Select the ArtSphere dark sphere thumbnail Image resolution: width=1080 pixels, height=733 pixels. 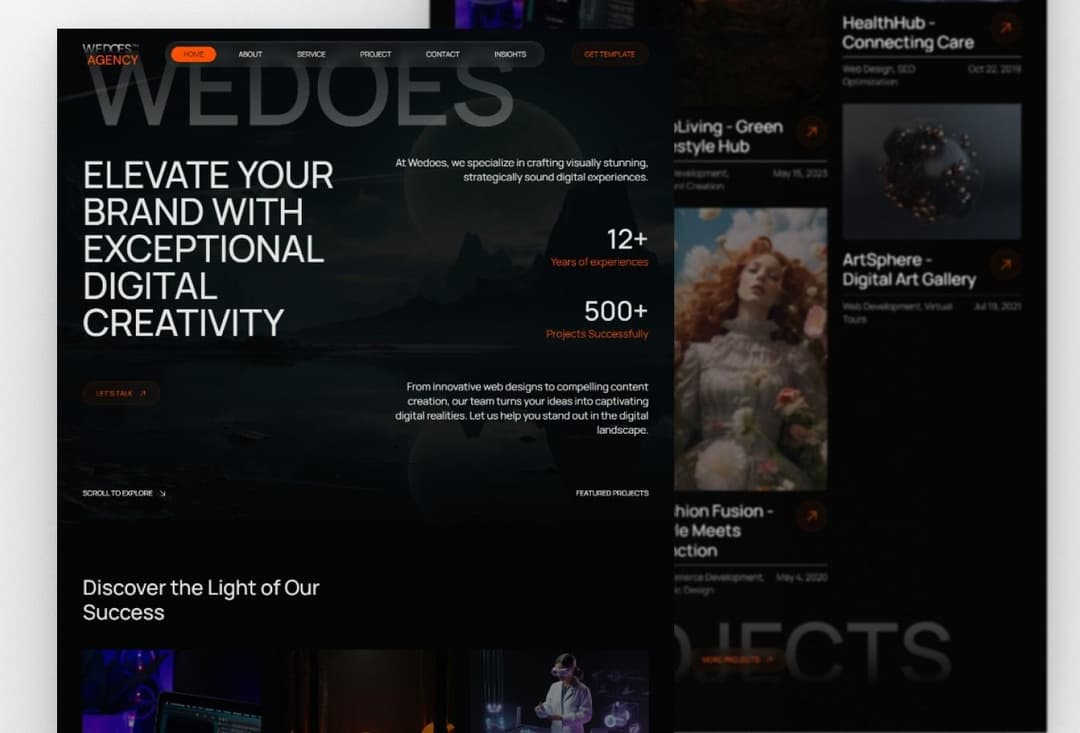click(x=931, y=171)
